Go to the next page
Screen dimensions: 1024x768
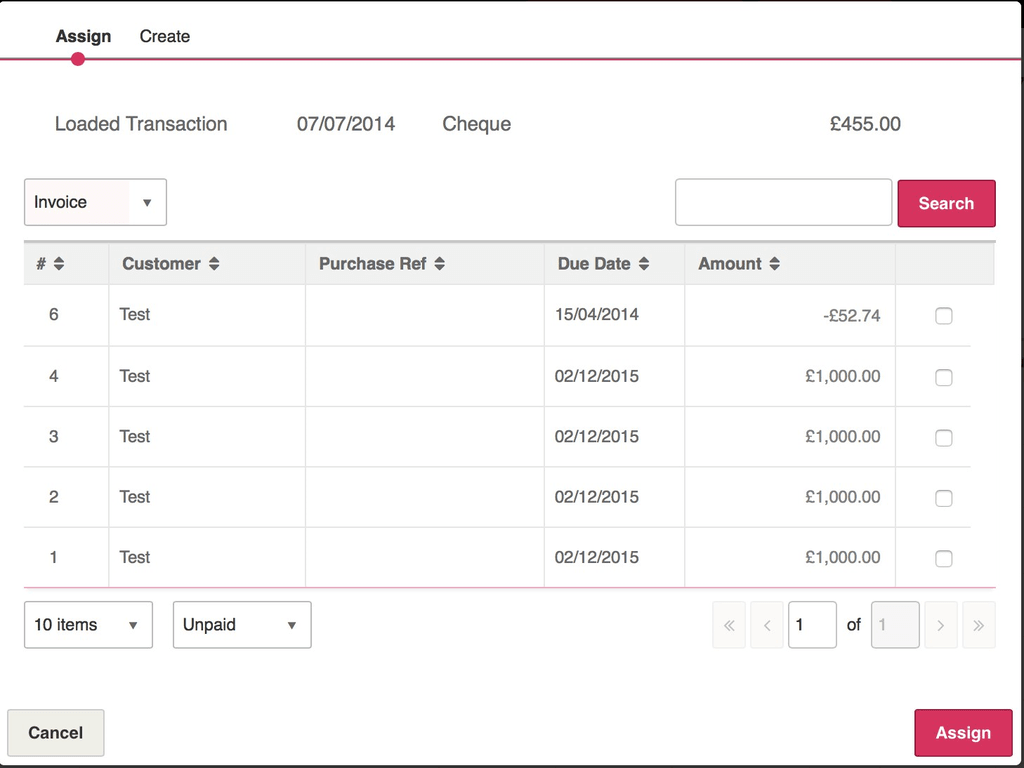pos(940,624)
